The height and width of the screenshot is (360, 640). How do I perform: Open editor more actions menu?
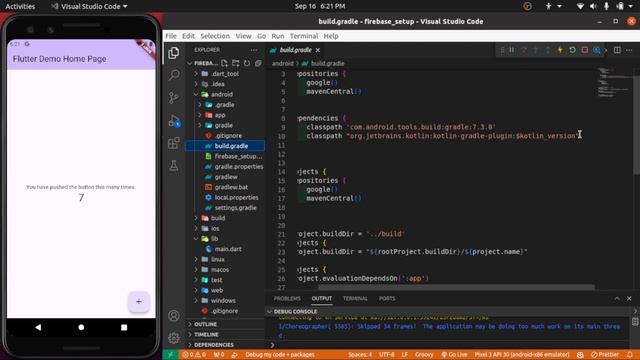629,50
